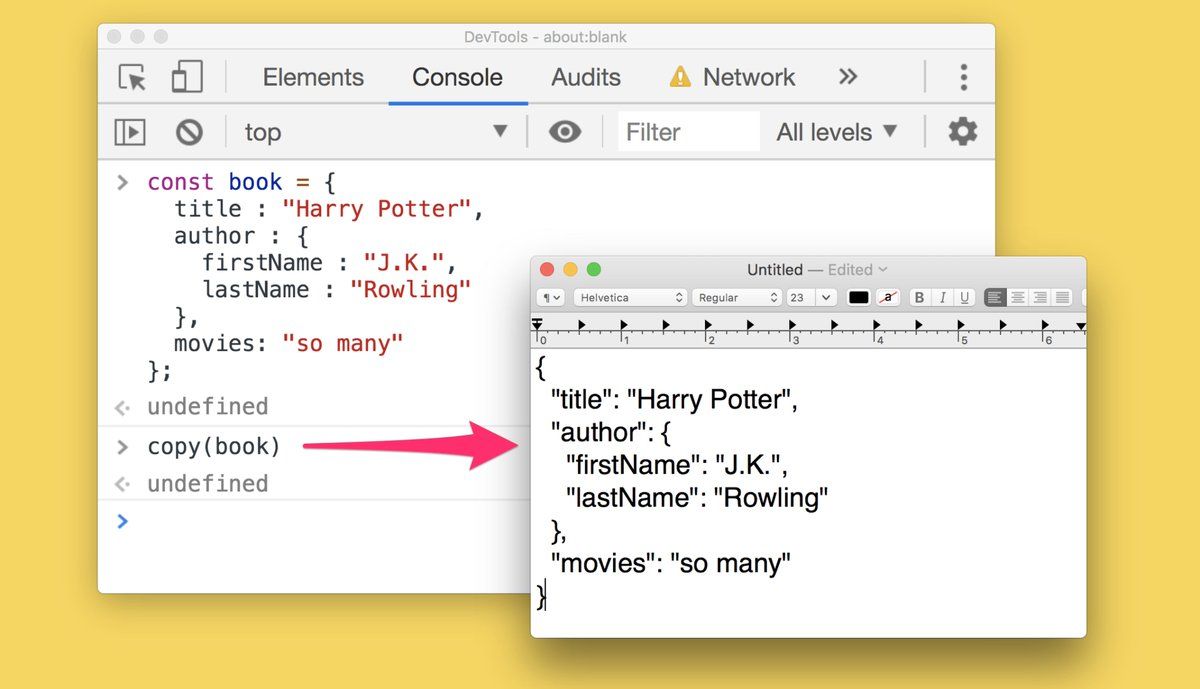
Task: Open the top context dropdown
Action: (x=377, y=132)
